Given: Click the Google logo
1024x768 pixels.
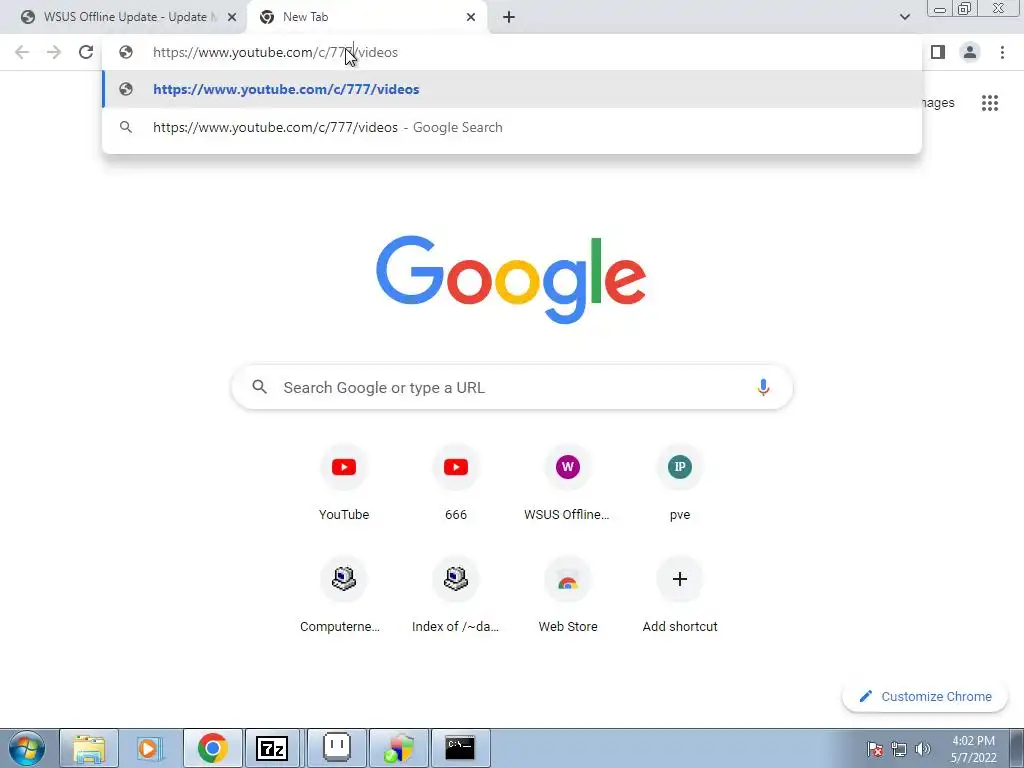Looking at the screenshot, I should (x=511, y=279).
